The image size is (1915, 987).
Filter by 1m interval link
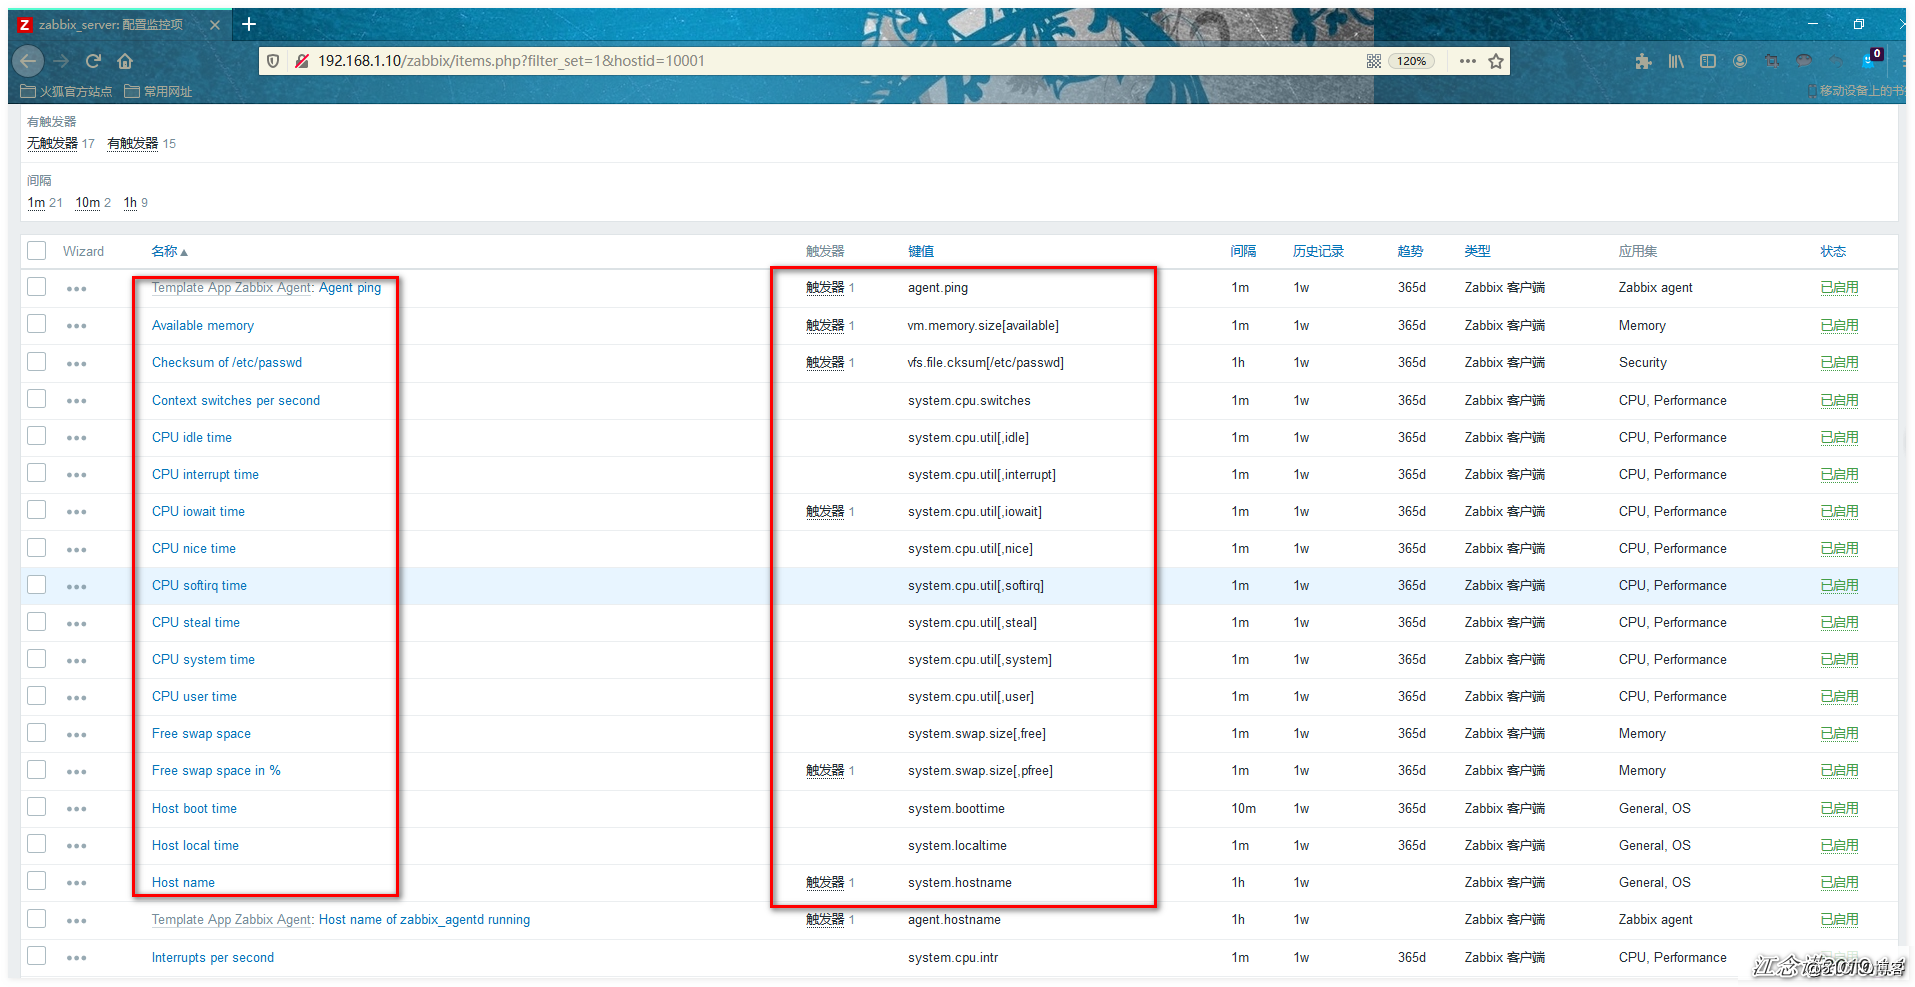(x=36, y=203)
